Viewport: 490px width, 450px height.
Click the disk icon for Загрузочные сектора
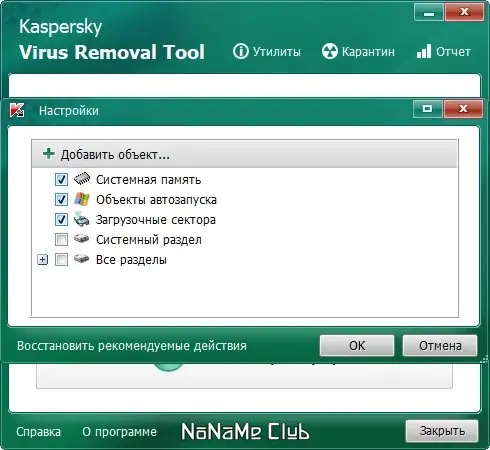coord(82,219)
